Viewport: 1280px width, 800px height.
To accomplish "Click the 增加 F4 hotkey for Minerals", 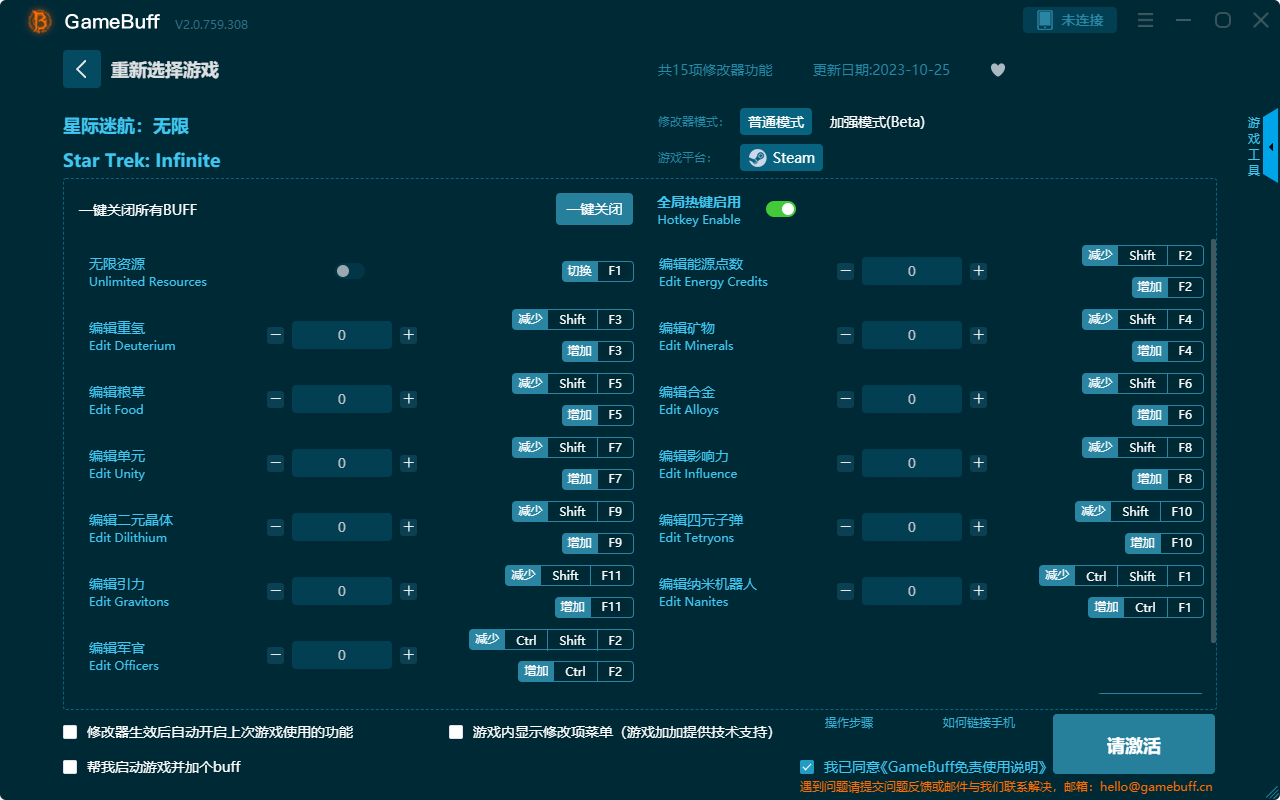I will (x=1168, y=351).
